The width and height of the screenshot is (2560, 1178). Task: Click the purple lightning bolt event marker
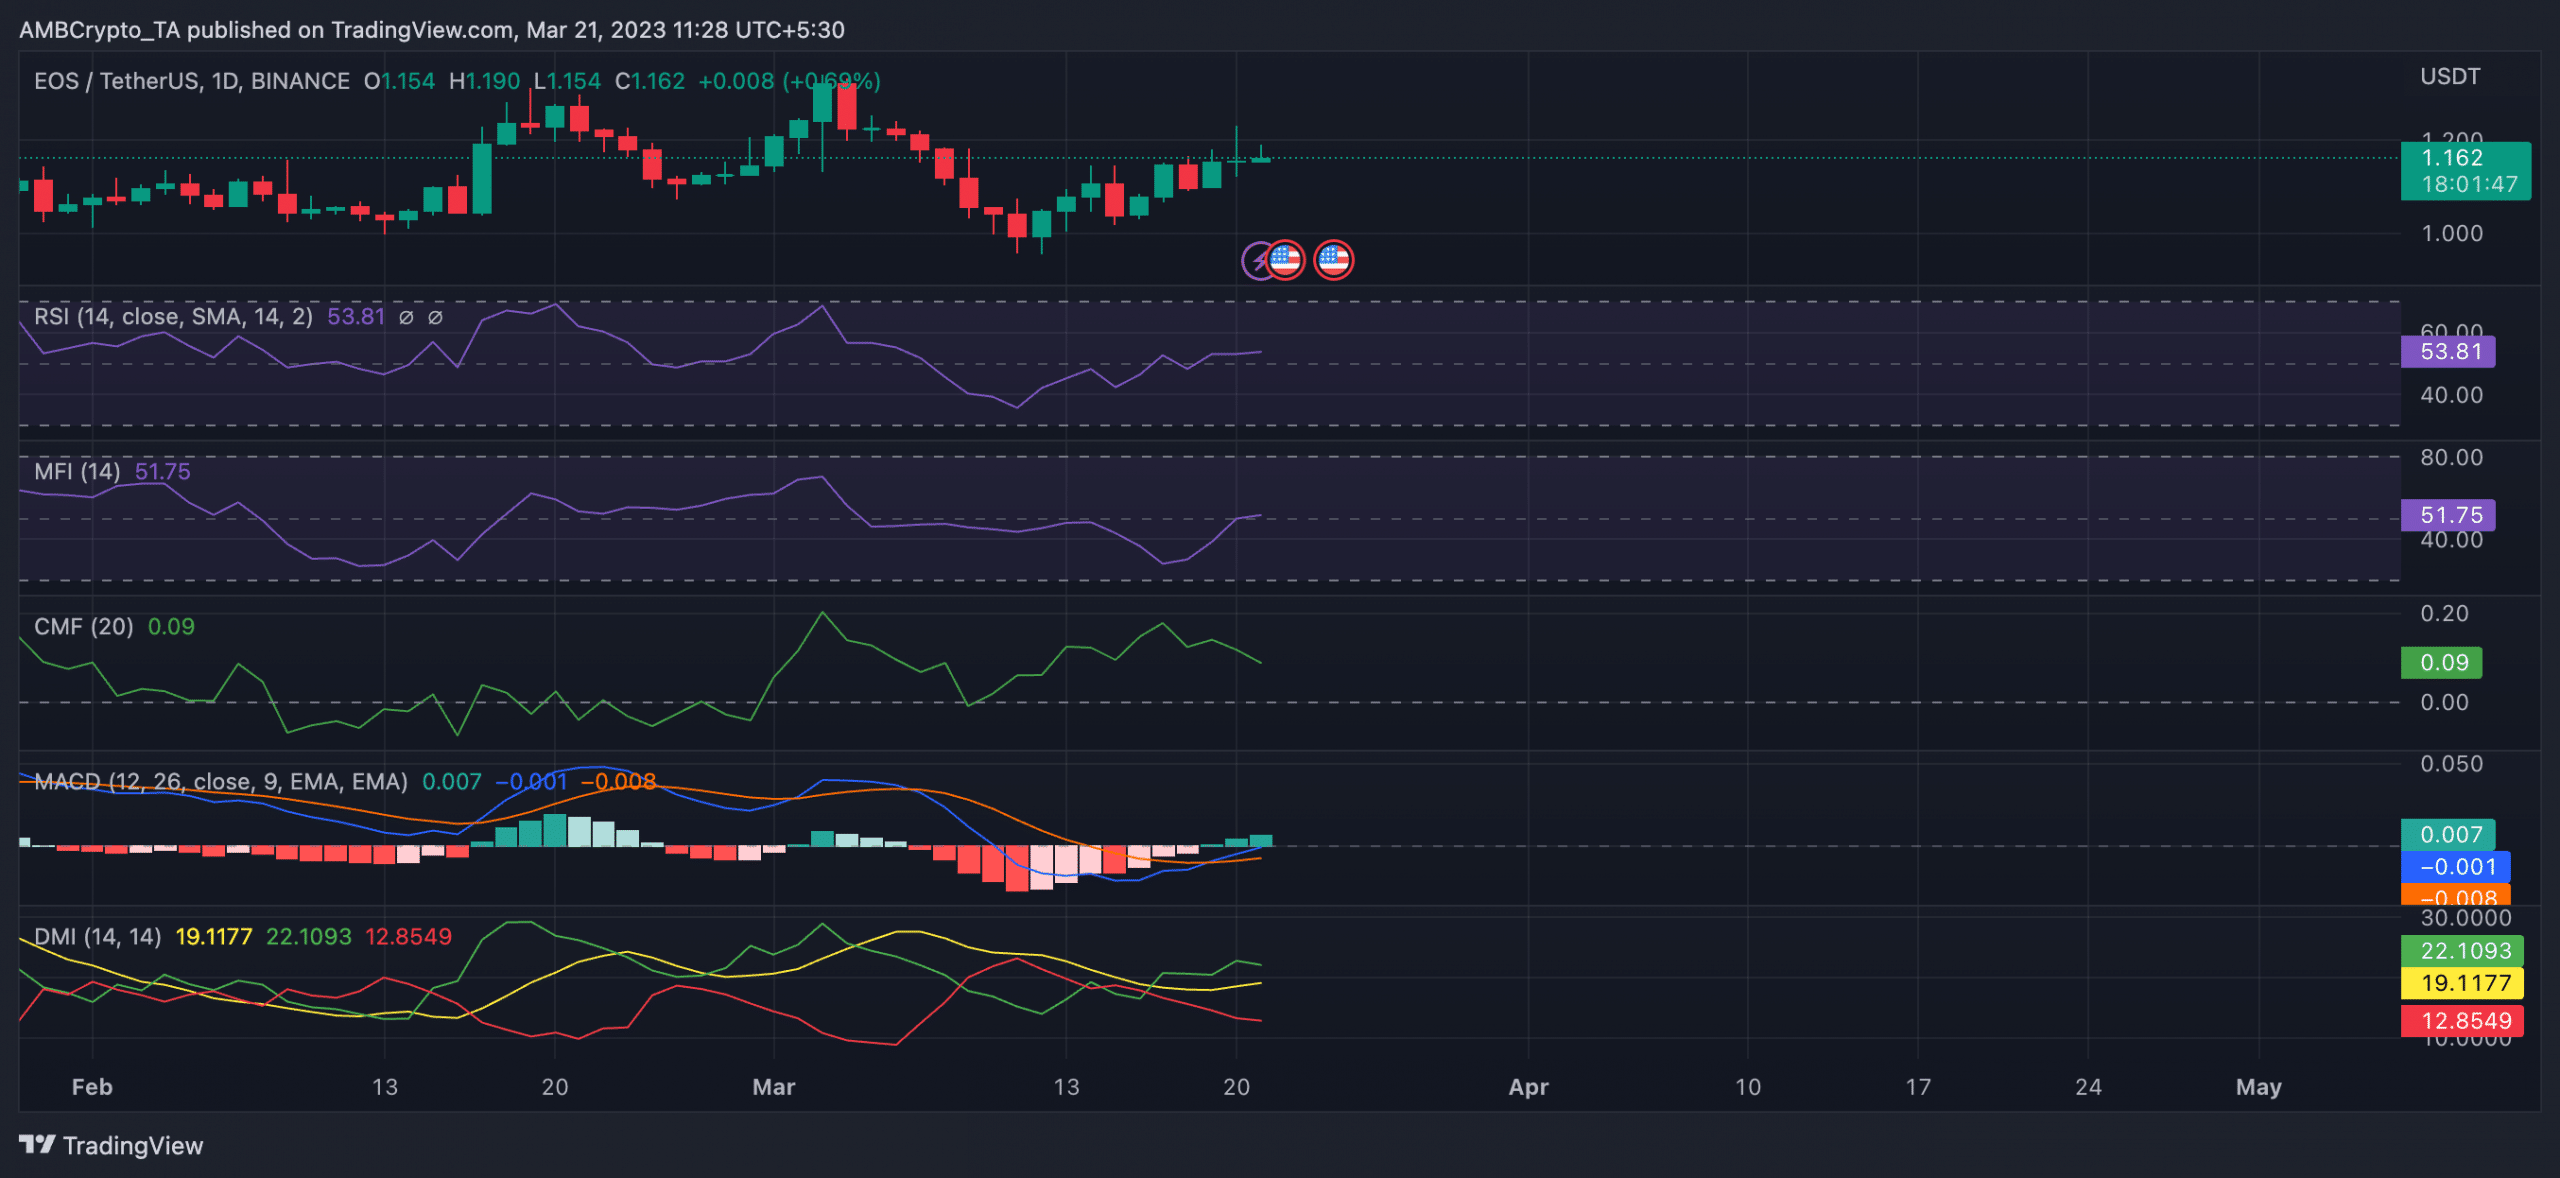pos(1255,259)
